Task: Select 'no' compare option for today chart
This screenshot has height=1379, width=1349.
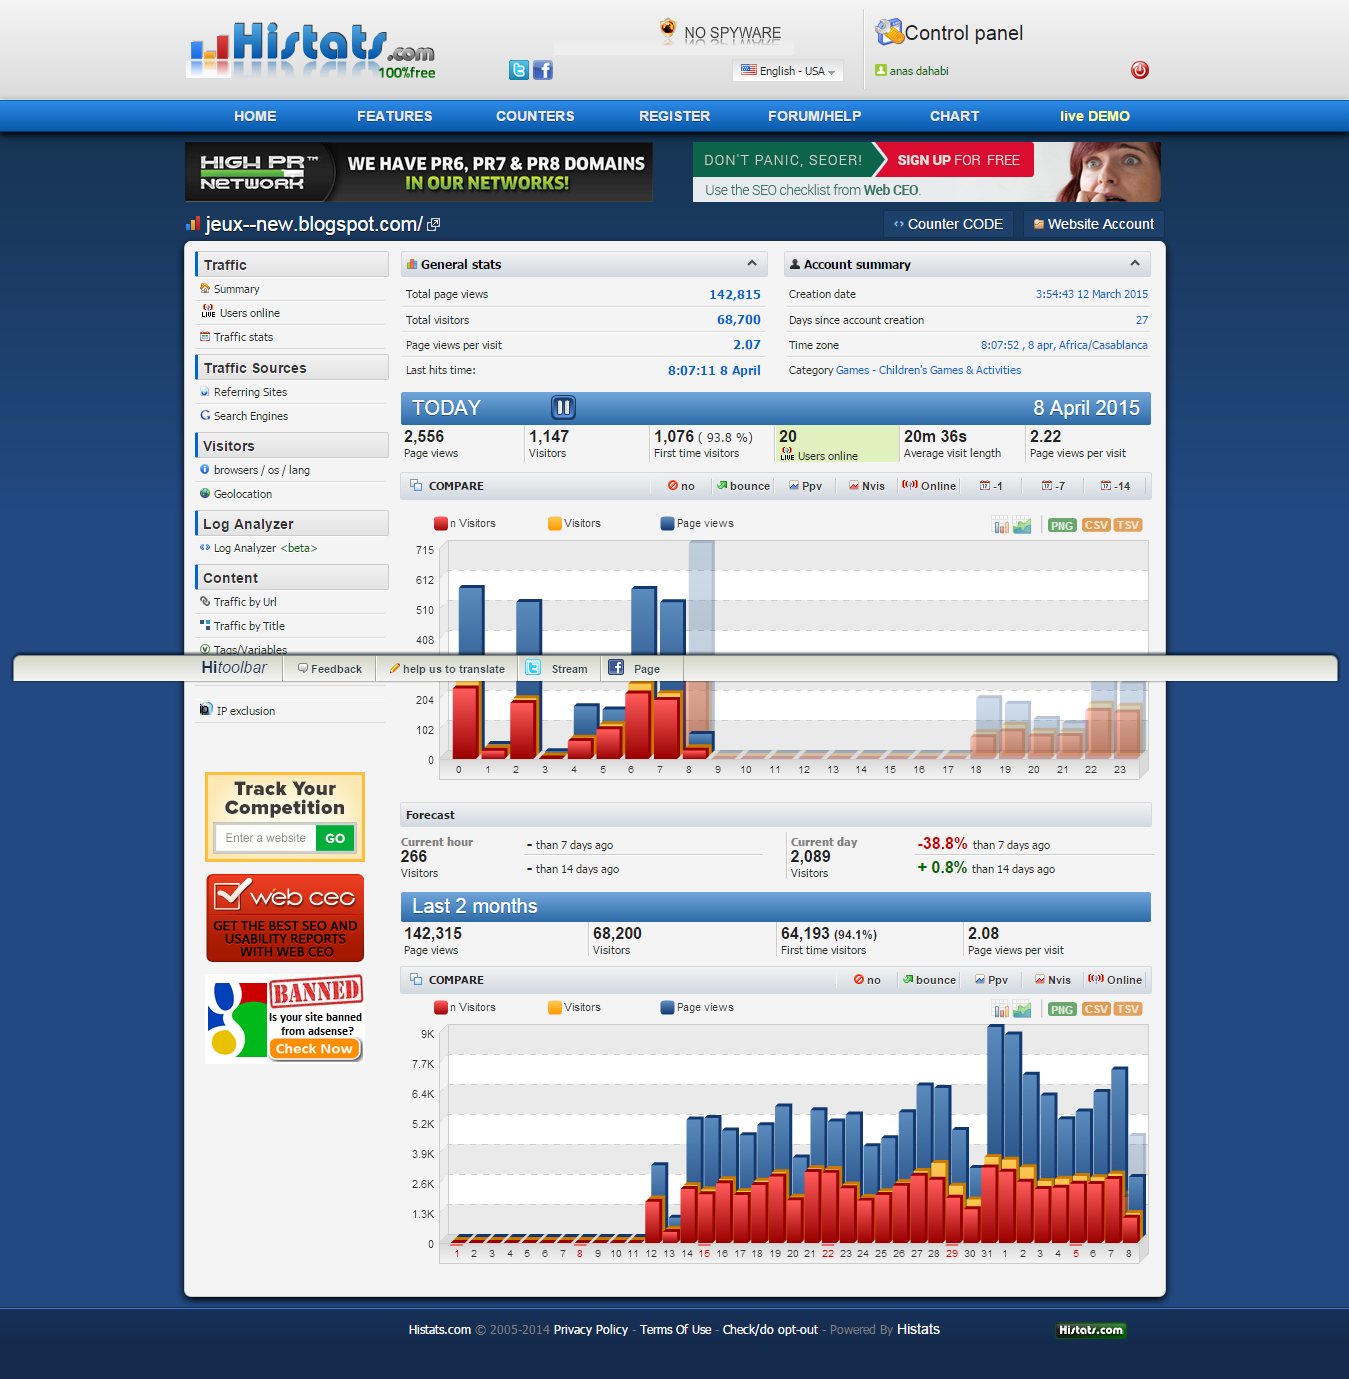Action: pyautogui.click(x=681, y=486)
